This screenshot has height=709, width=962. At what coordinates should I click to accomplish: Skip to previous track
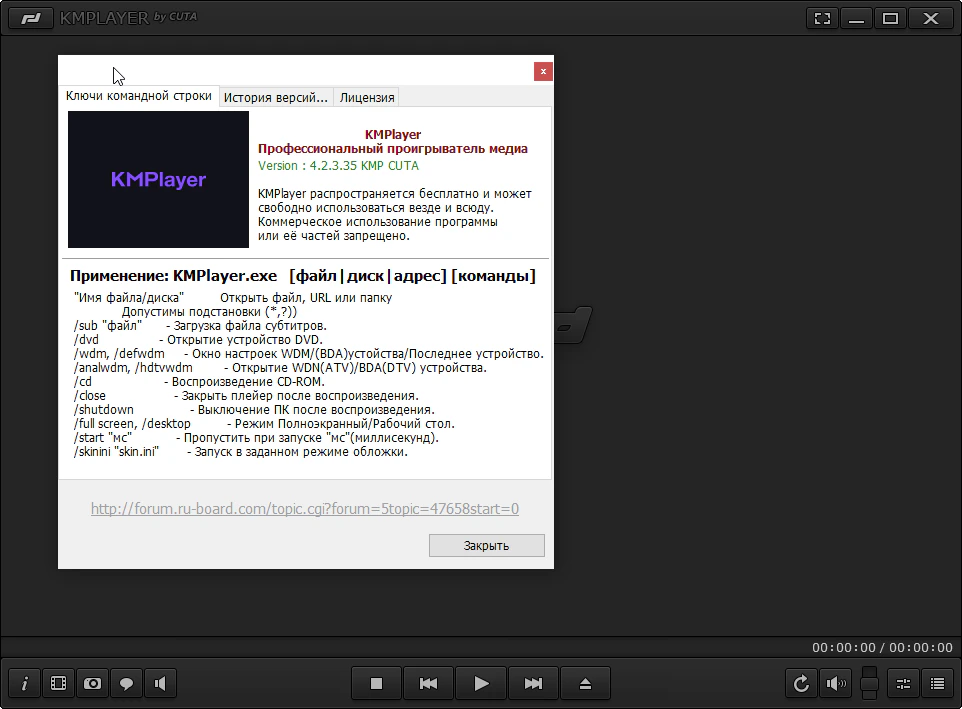point(428,683)
